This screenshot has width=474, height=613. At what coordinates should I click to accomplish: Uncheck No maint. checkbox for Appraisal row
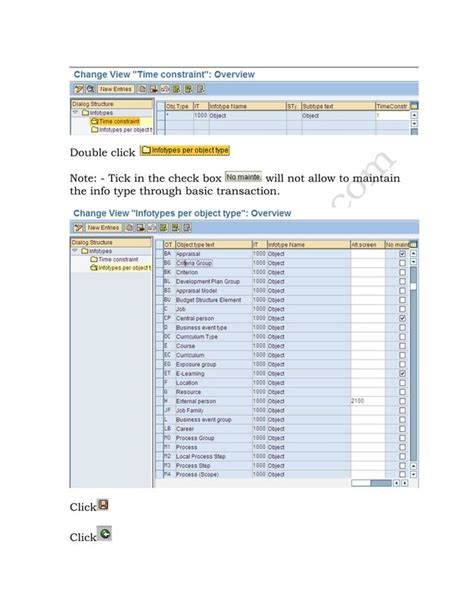click(402, 254)
